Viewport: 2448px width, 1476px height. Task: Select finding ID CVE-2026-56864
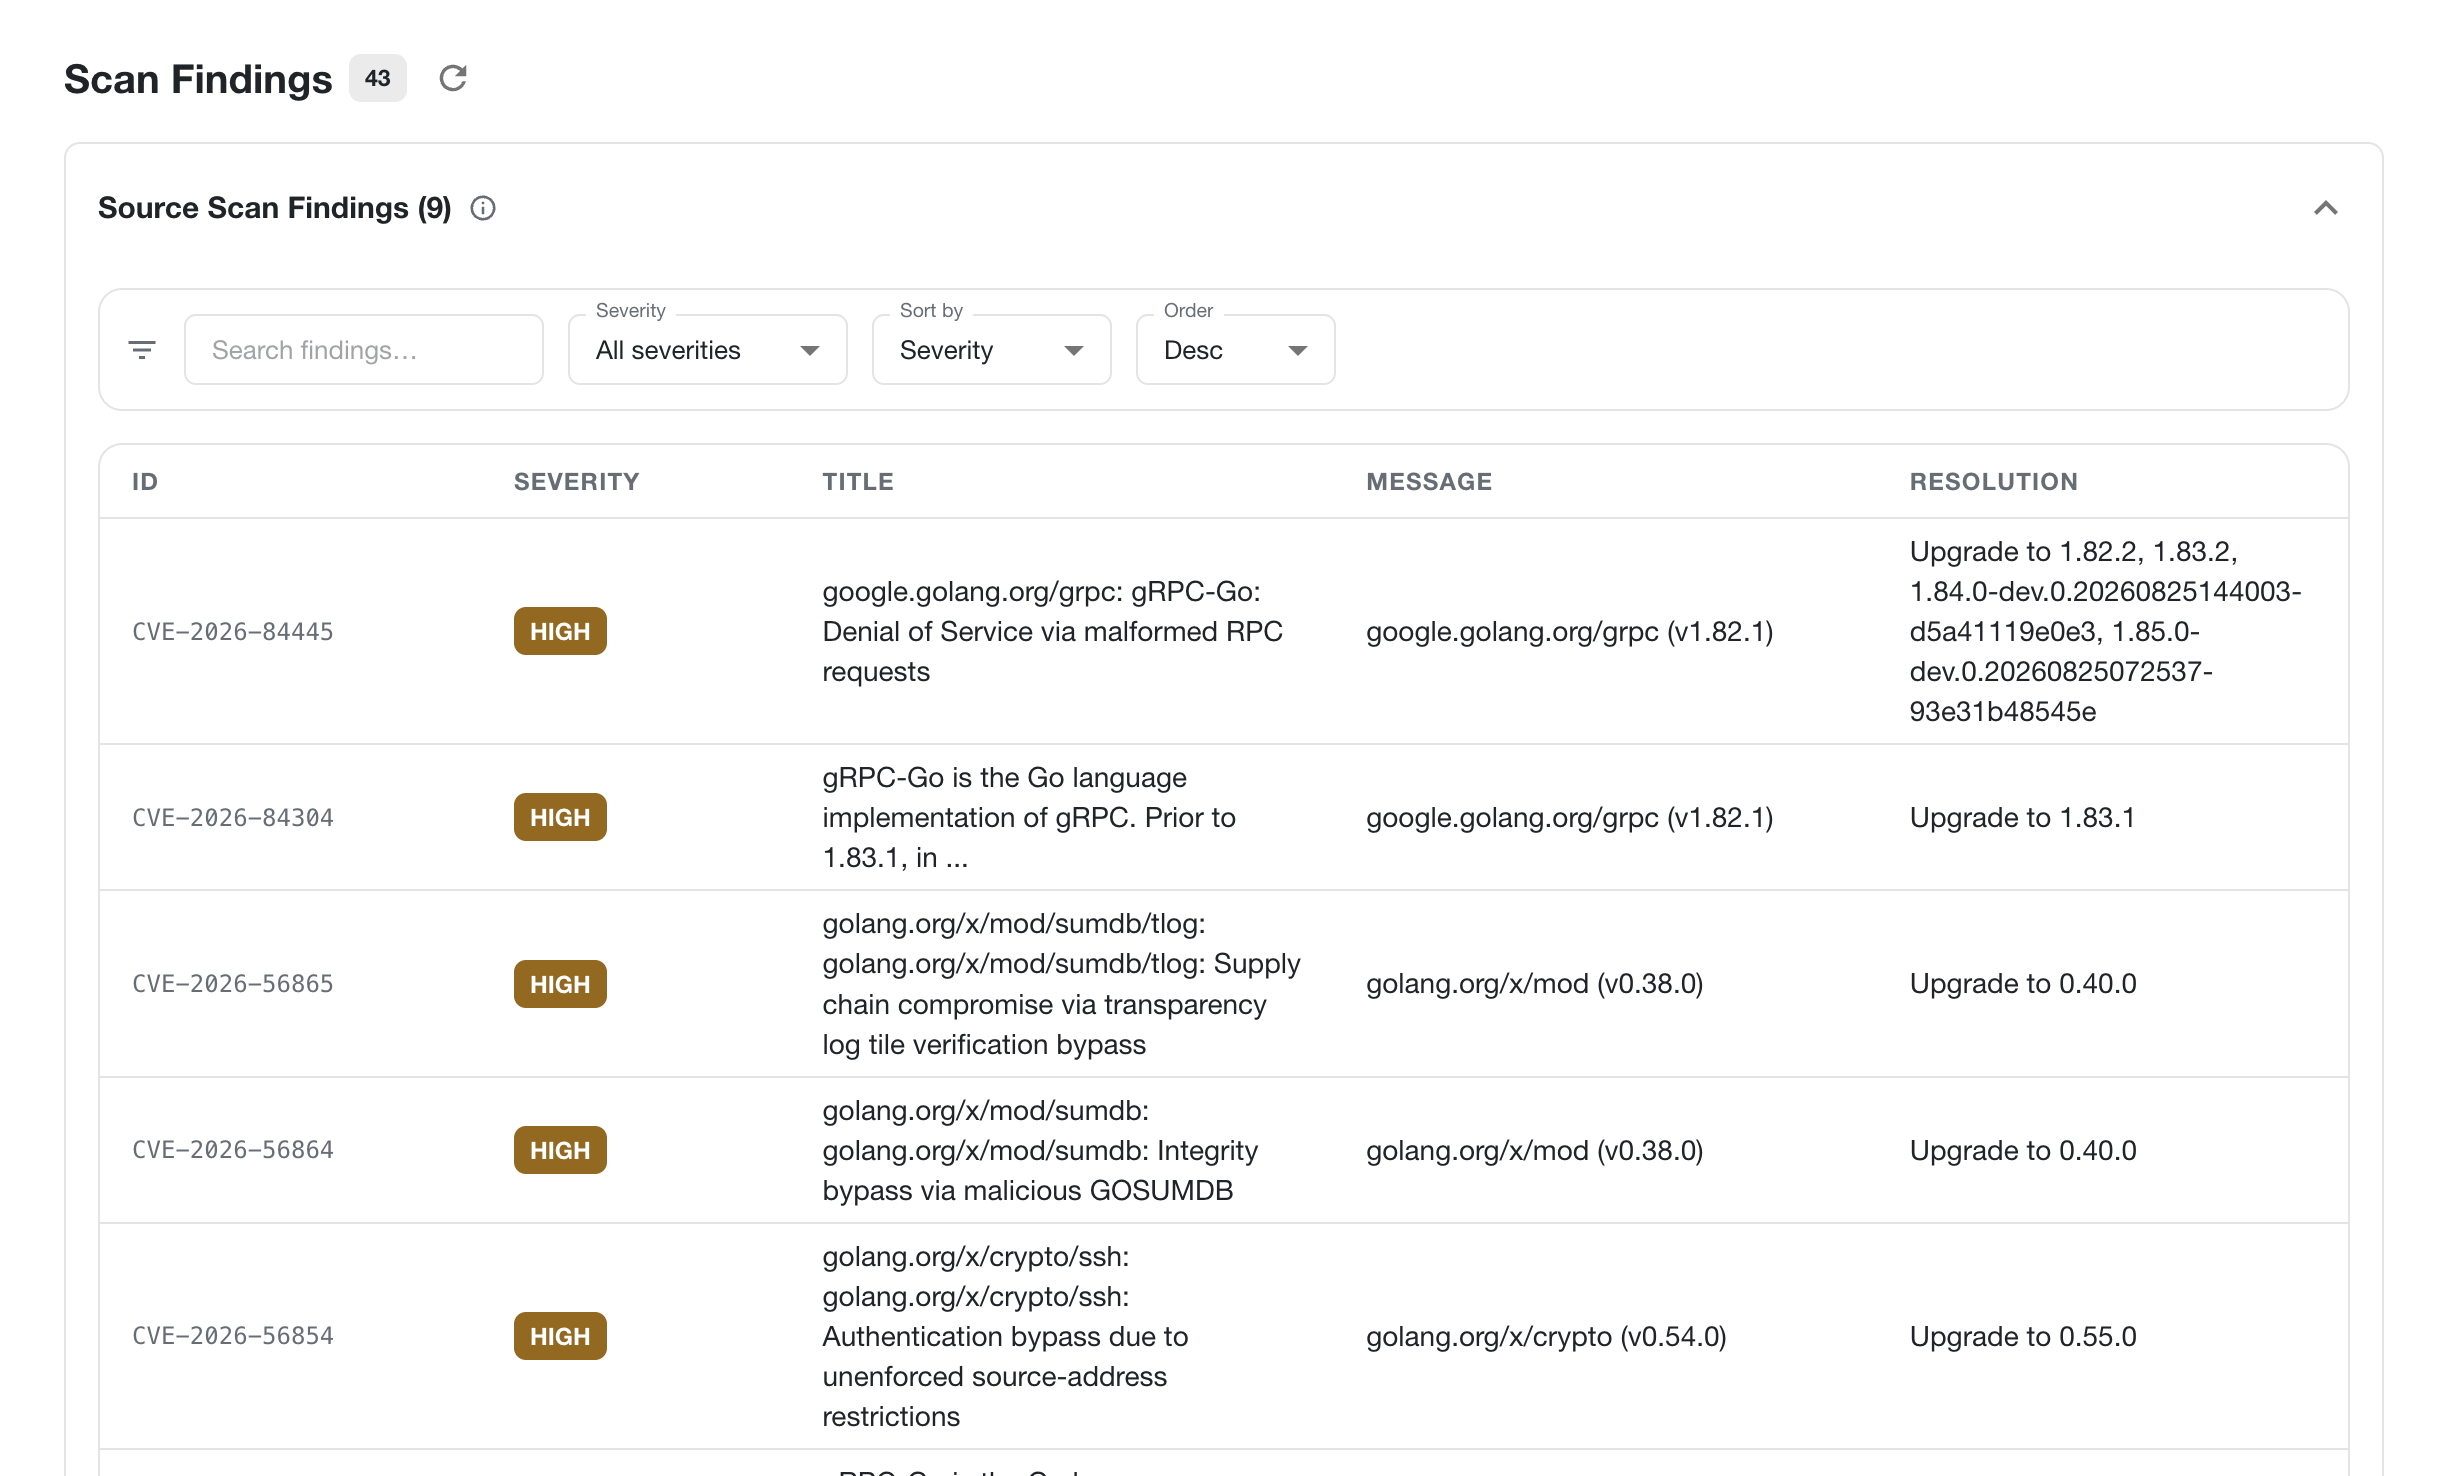coord(233,1150)
